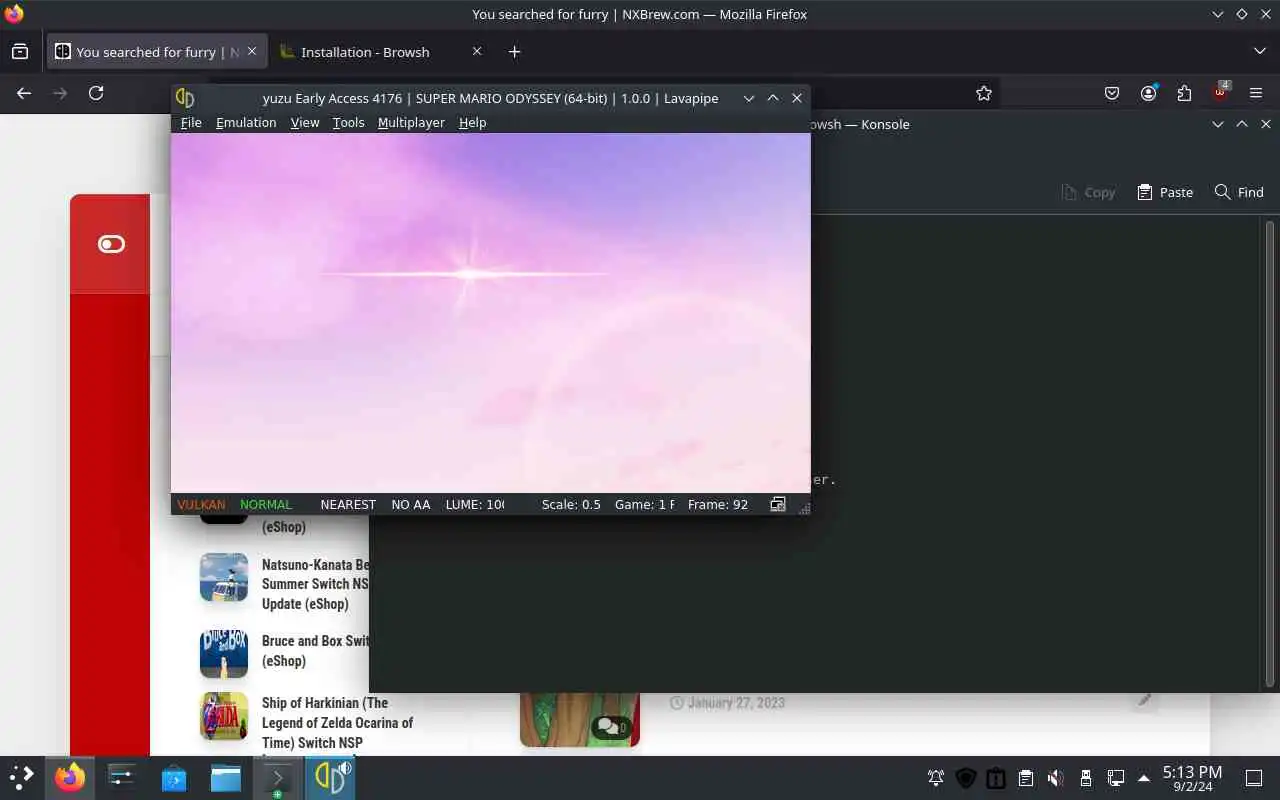Open Dolphin file manager from taskbar

[226, 777]
